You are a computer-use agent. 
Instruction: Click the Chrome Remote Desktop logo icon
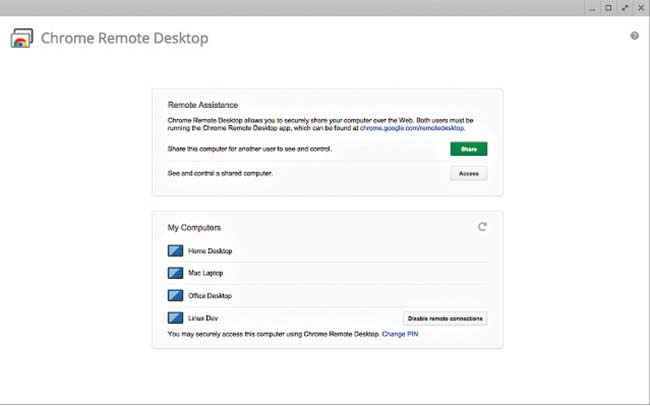(22, 38)
